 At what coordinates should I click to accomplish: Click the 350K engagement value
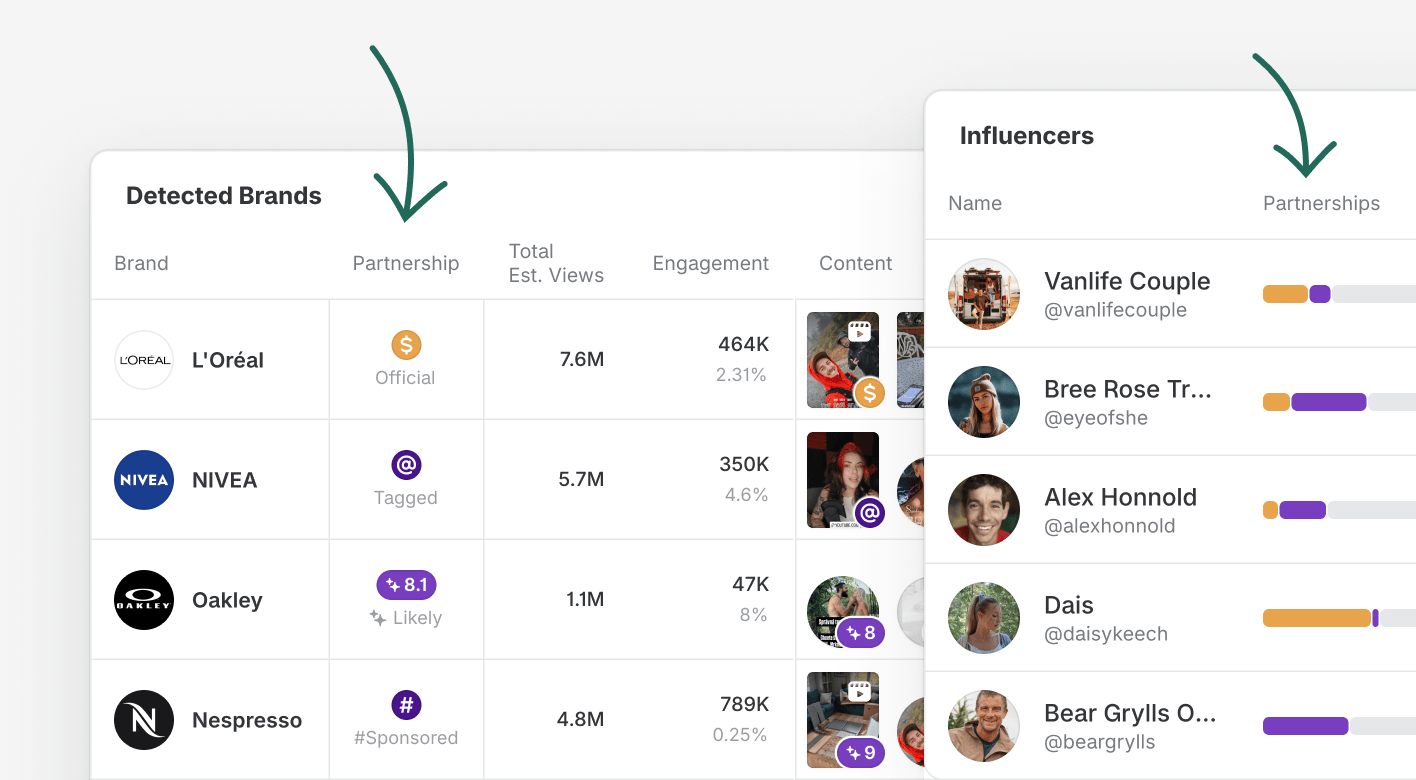point(743,465)
